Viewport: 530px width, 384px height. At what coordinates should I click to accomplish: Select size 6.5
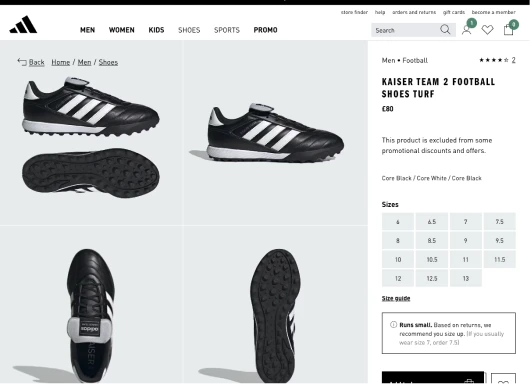click(432, 222)
